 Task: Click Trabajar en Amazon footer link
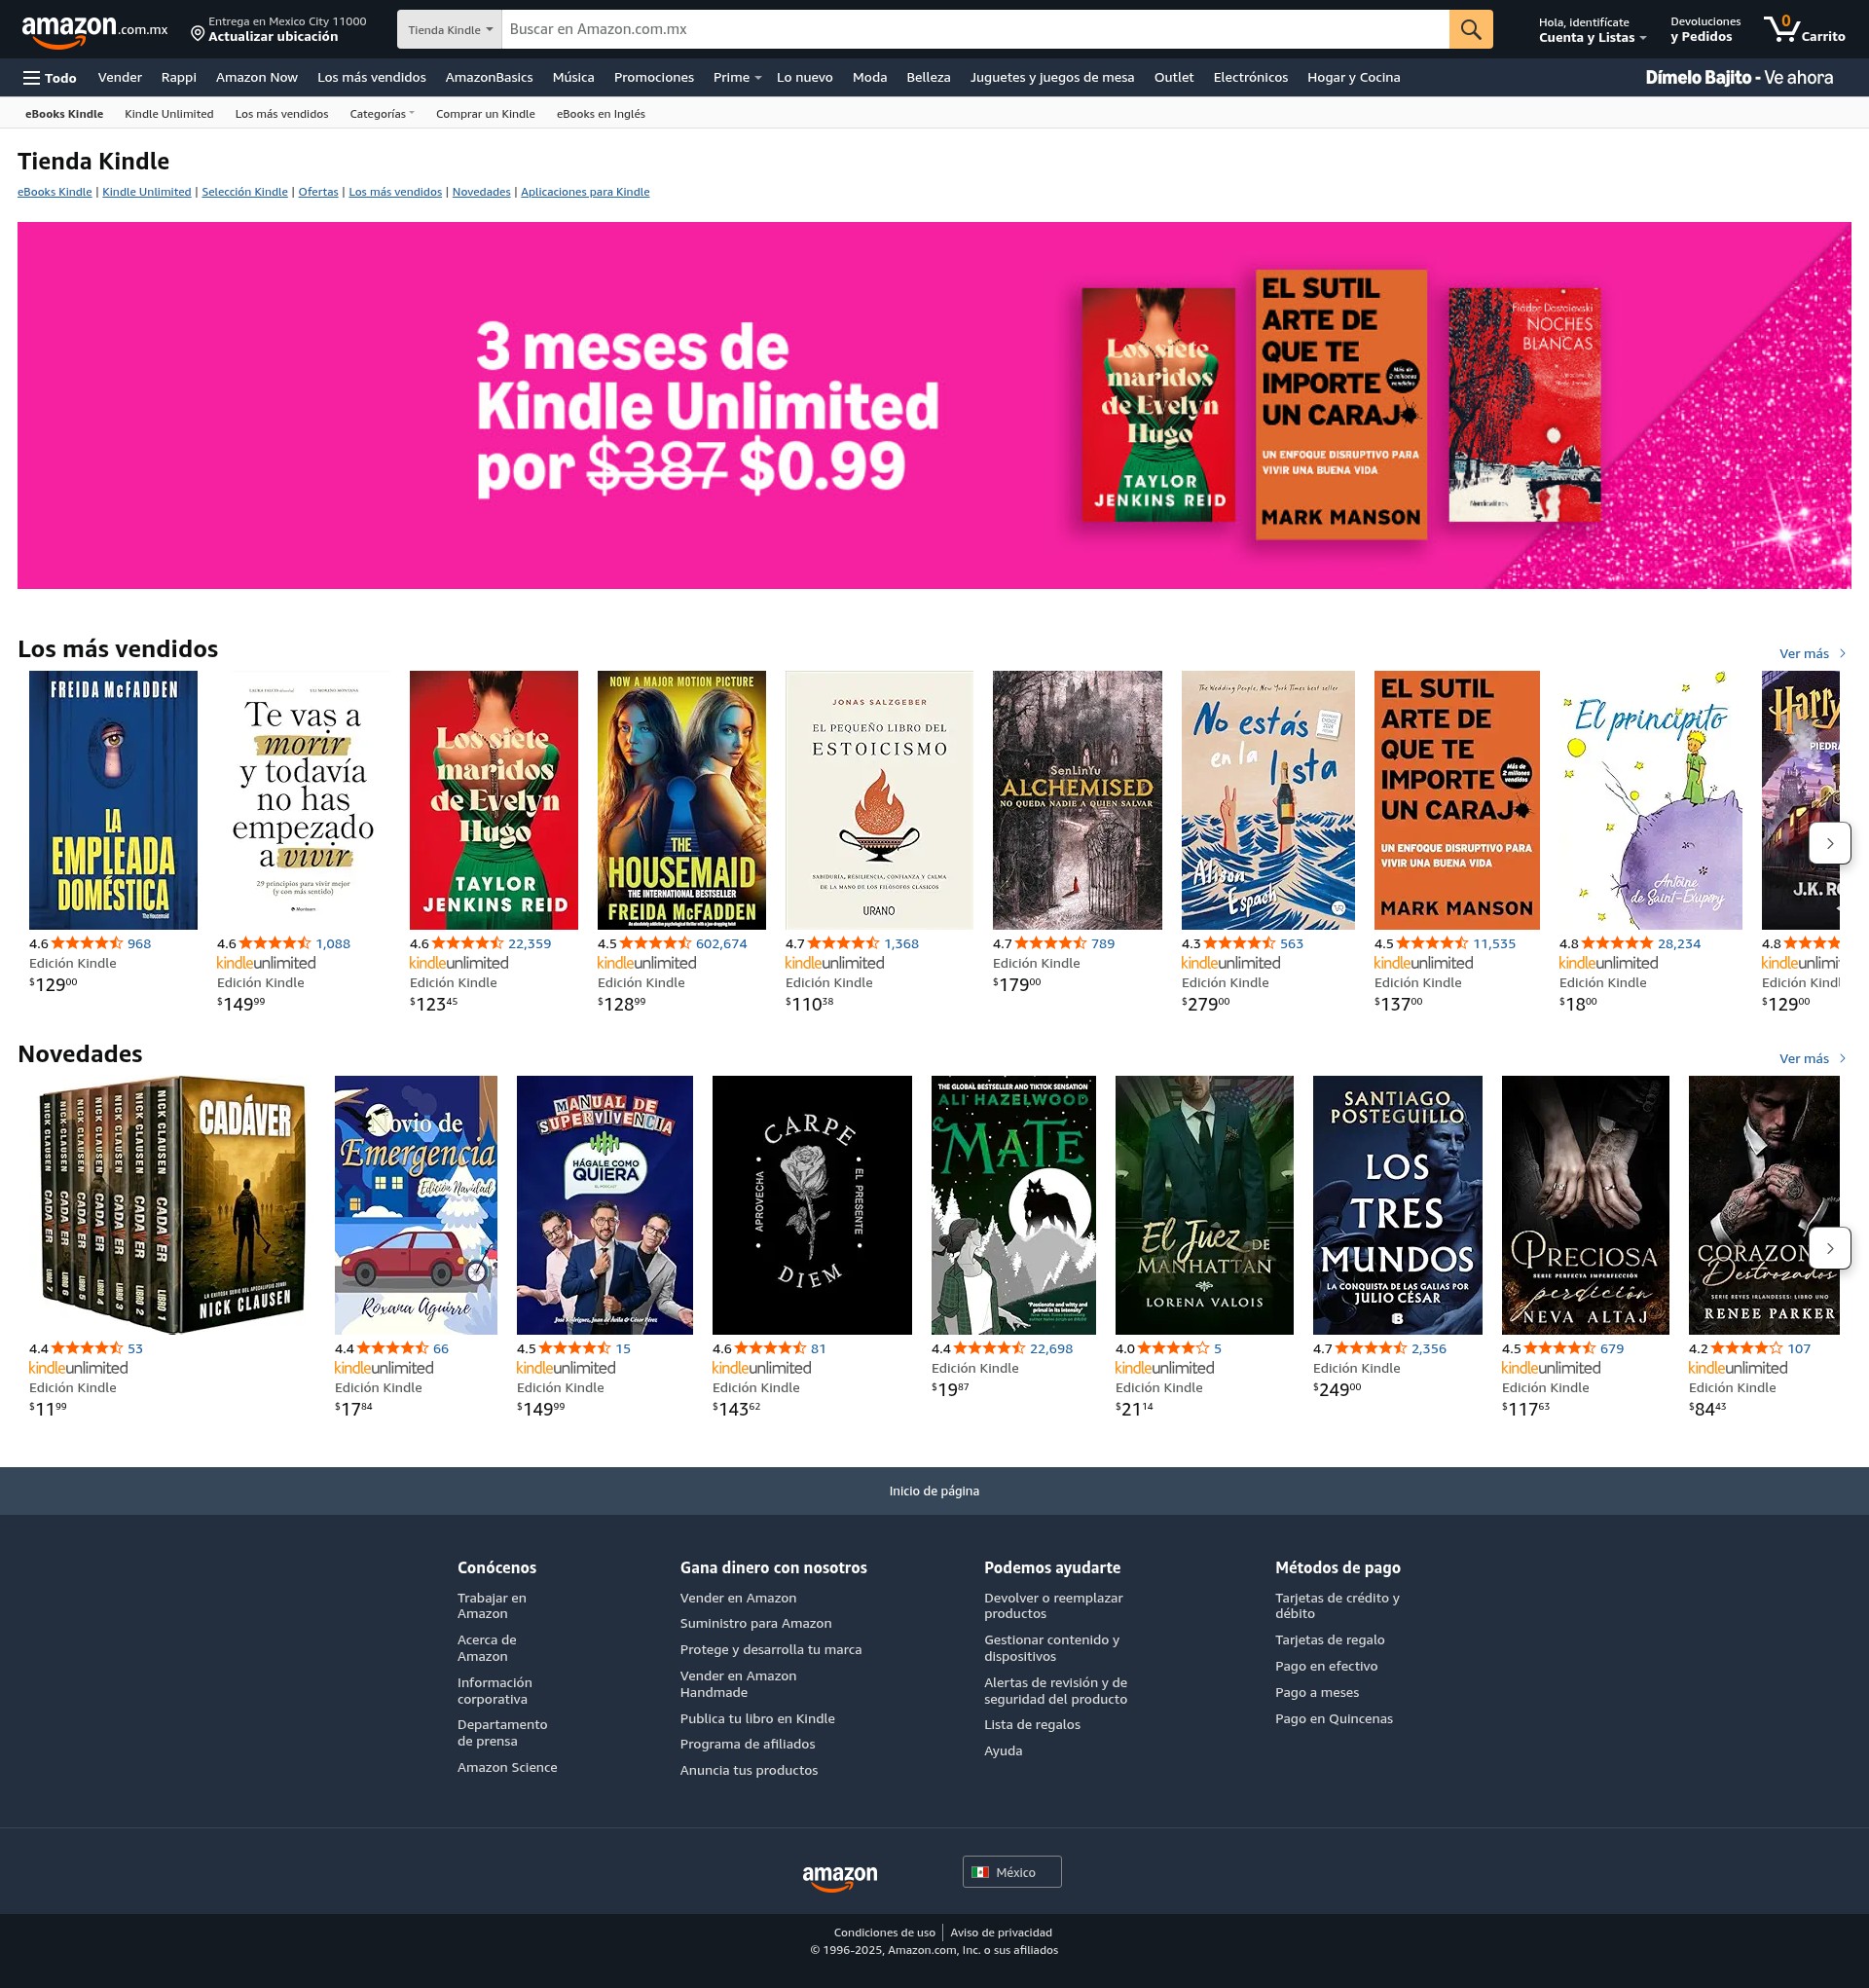pos(491,1606)
